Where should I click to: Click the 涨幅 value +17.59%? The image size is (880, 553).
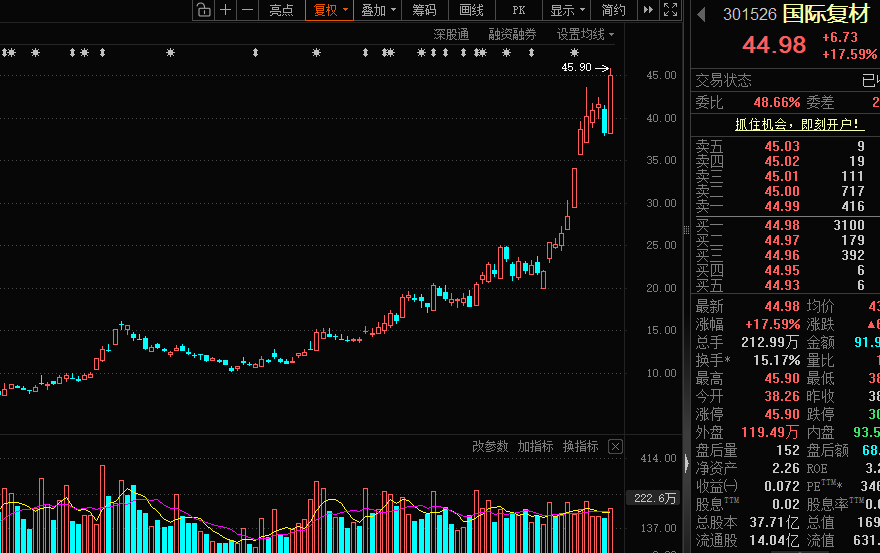[x=772, y=325]
